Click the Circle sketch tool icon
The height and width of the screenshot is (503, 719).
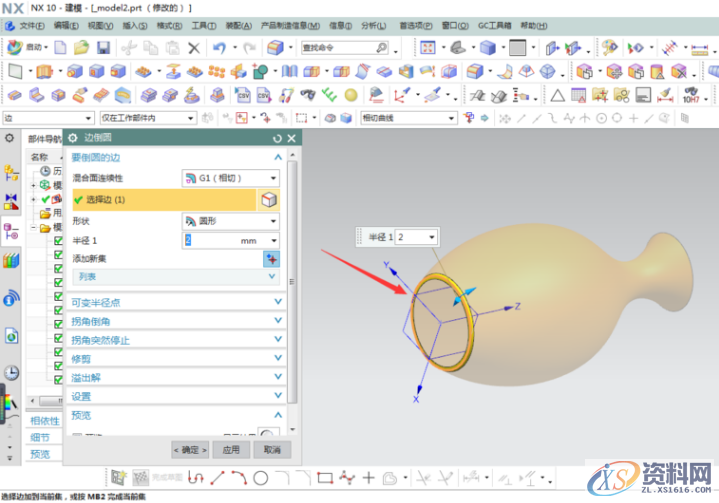click(261, 478)
